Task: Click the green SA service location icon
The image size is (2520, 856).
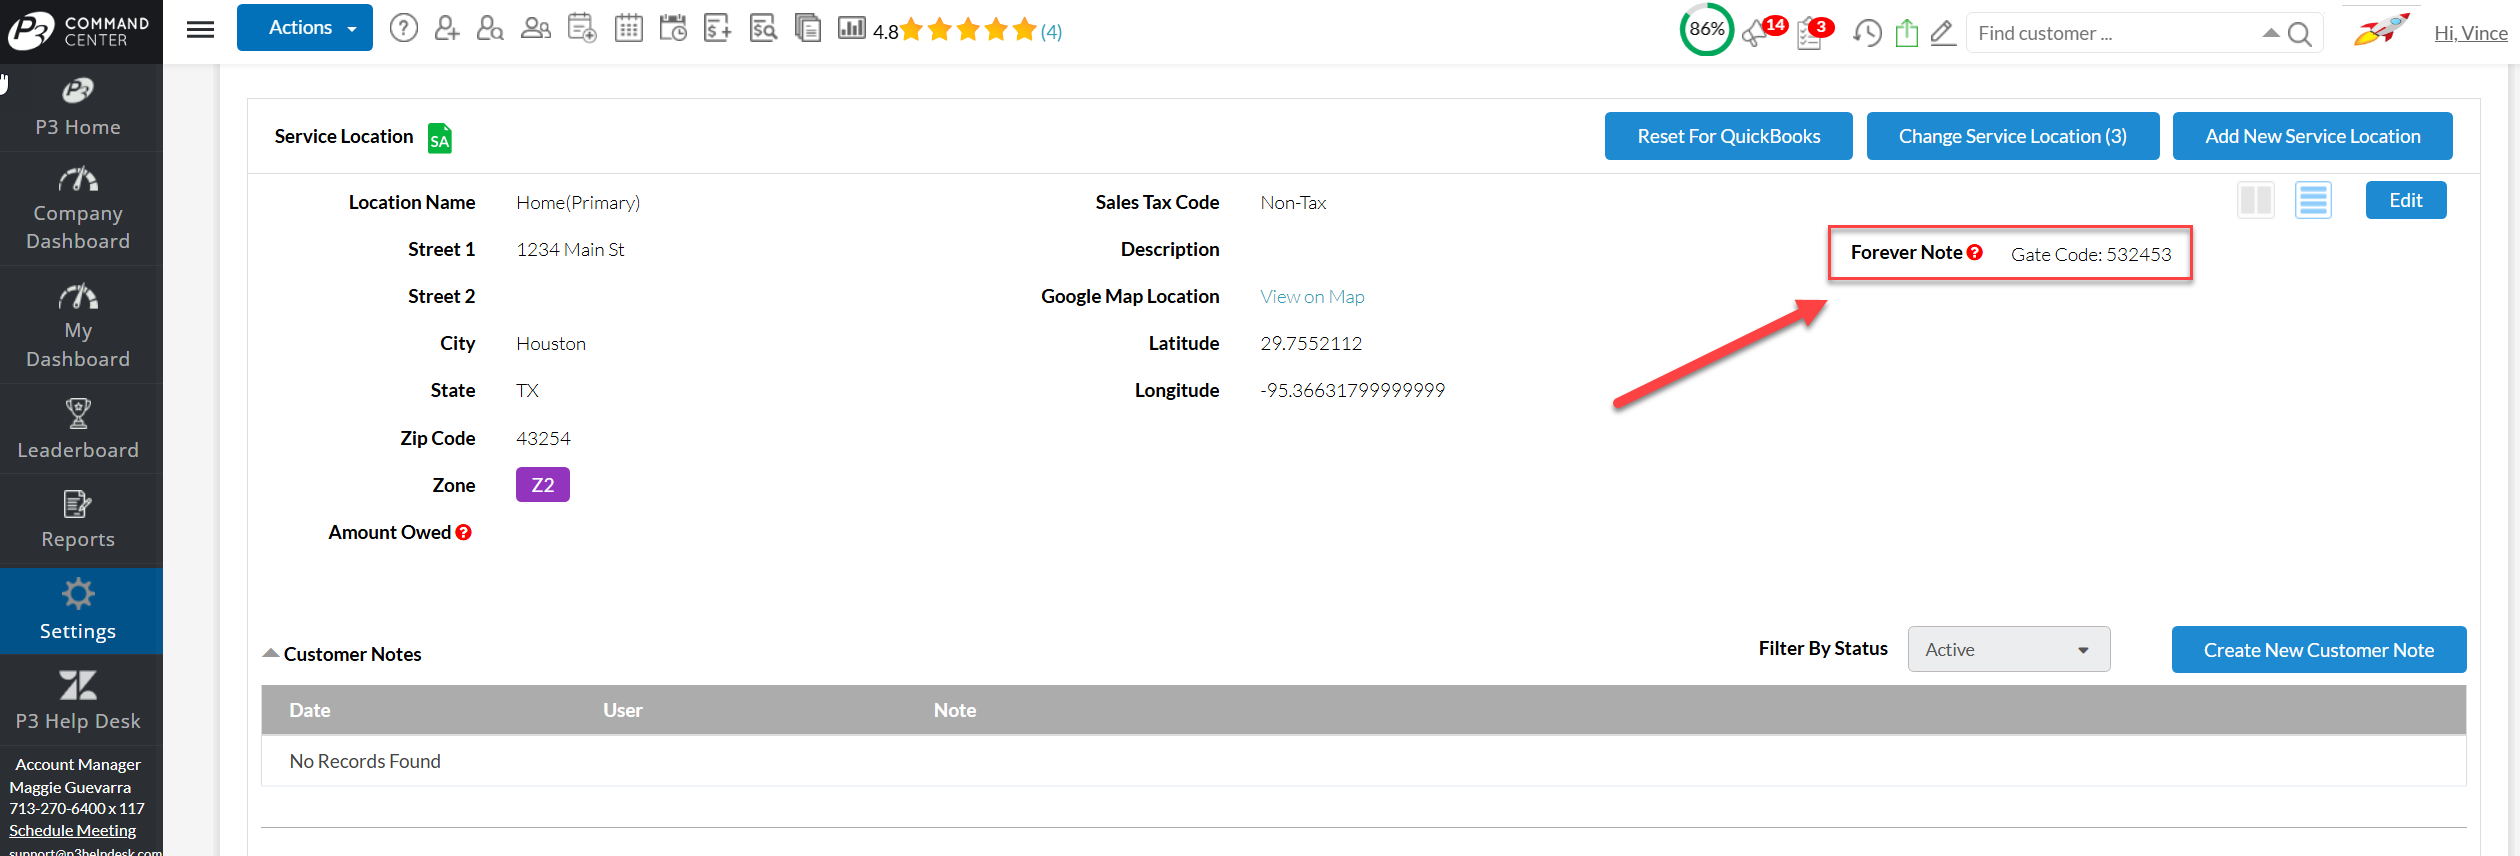Action: 440,138
